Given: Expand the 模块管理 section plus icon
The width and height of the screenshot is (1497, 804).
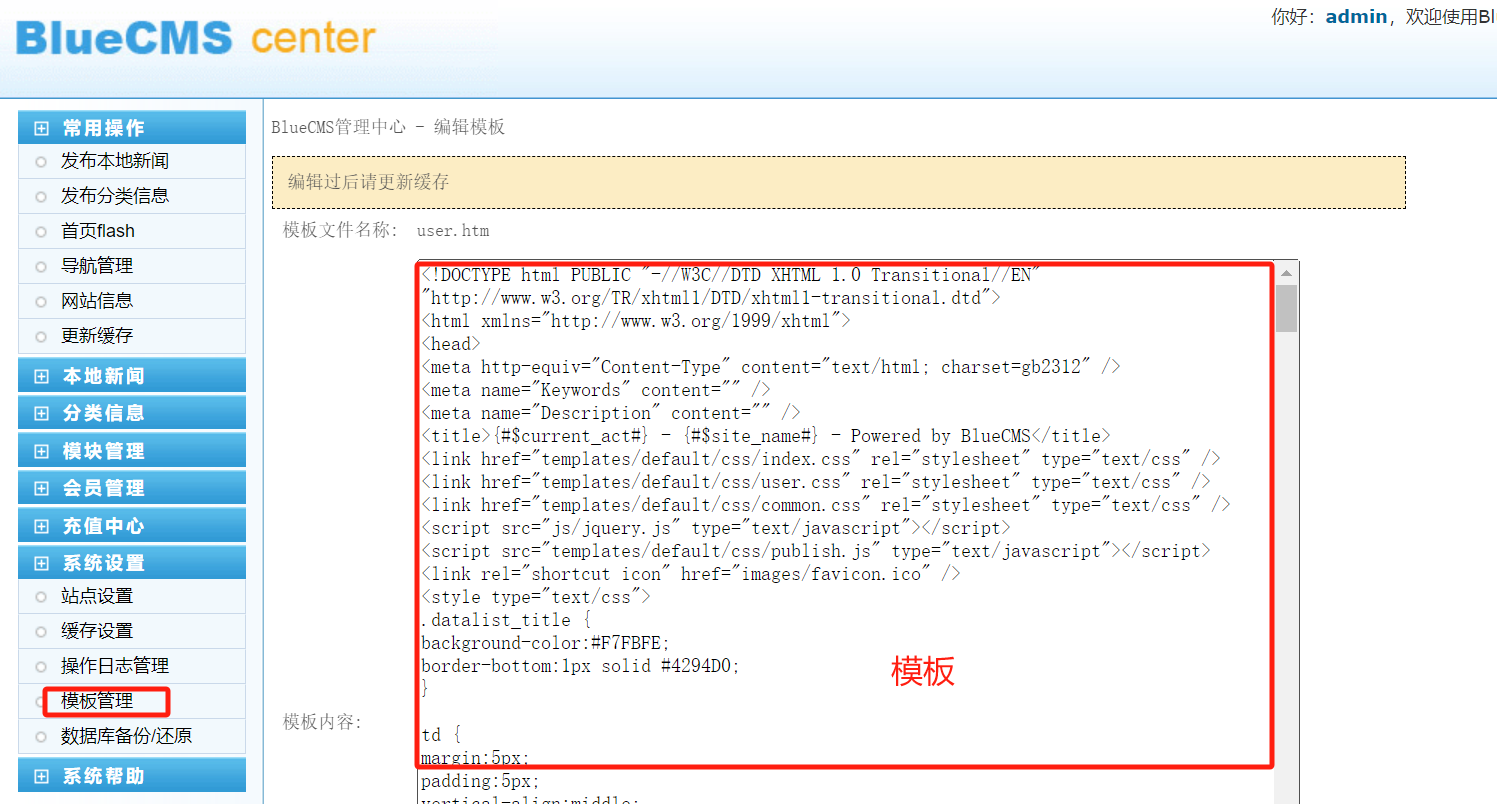Looking at the screenshot, I should pos(41,451).
